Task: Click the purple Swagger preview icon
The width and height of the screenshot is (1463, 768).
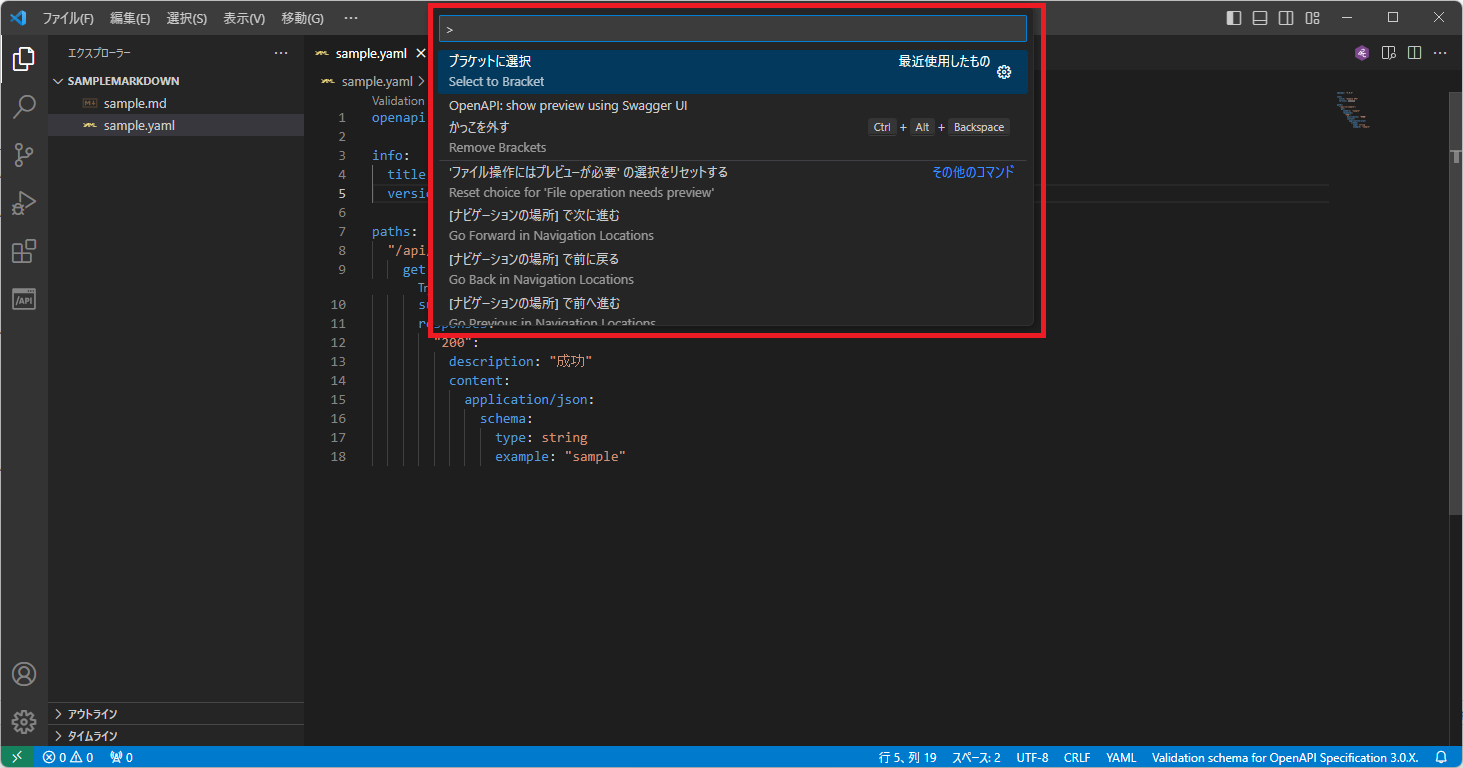Action: [x=1361, y=53]
